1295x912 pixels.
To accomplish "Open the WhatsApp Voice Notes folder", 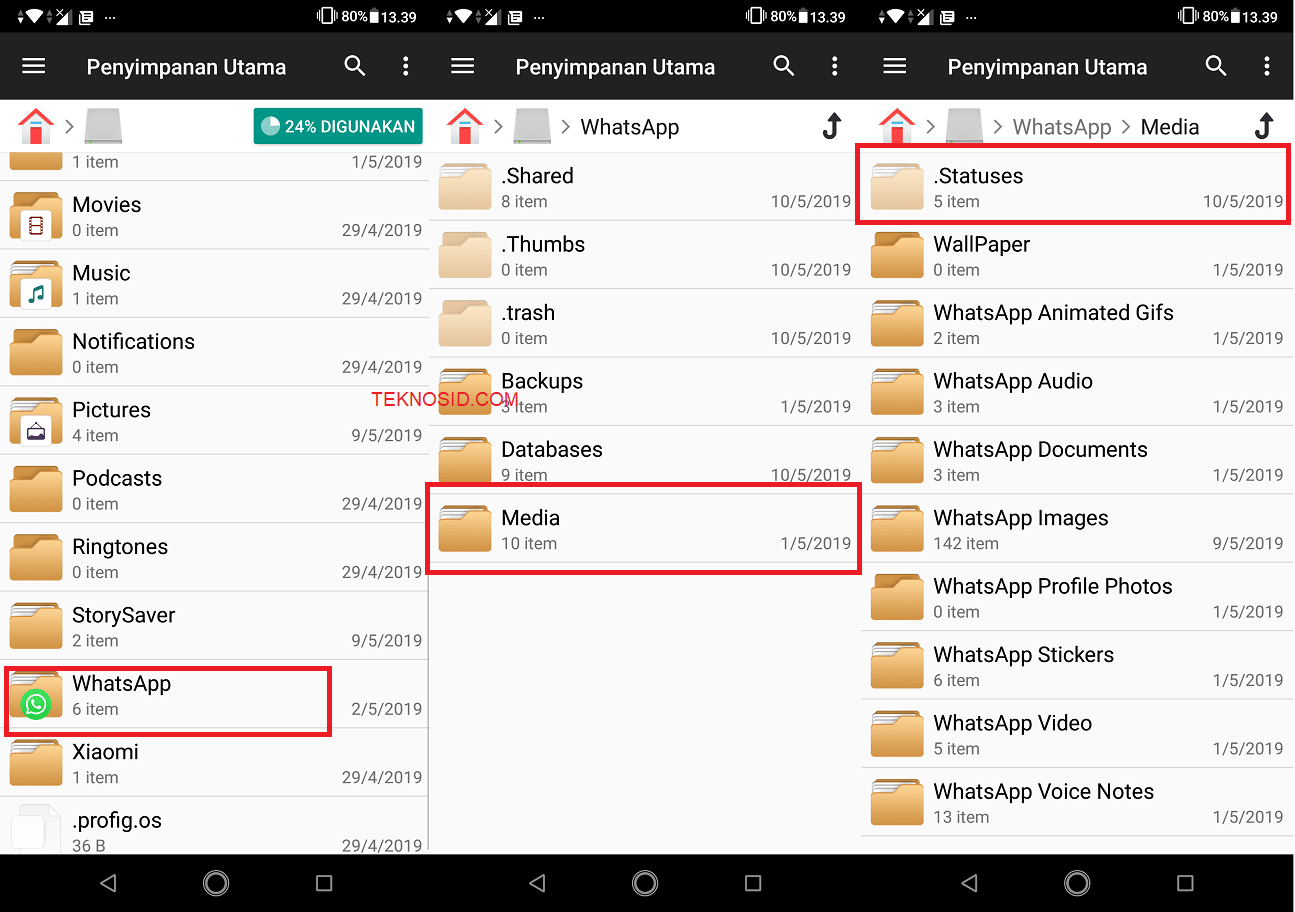I will pyautogui.click(x=1077, y=803).
